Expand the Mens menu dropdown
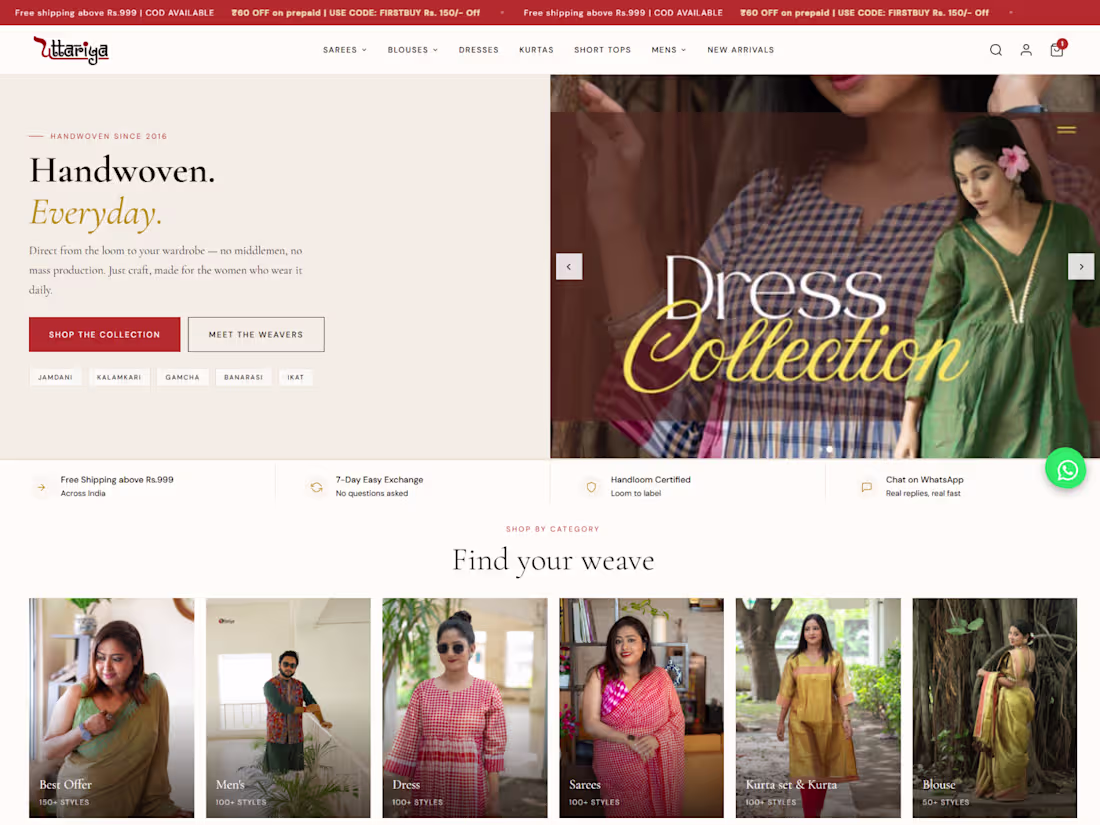This screenshot has width=1100, height=825. pyautogui.click(x=669, y=50)
